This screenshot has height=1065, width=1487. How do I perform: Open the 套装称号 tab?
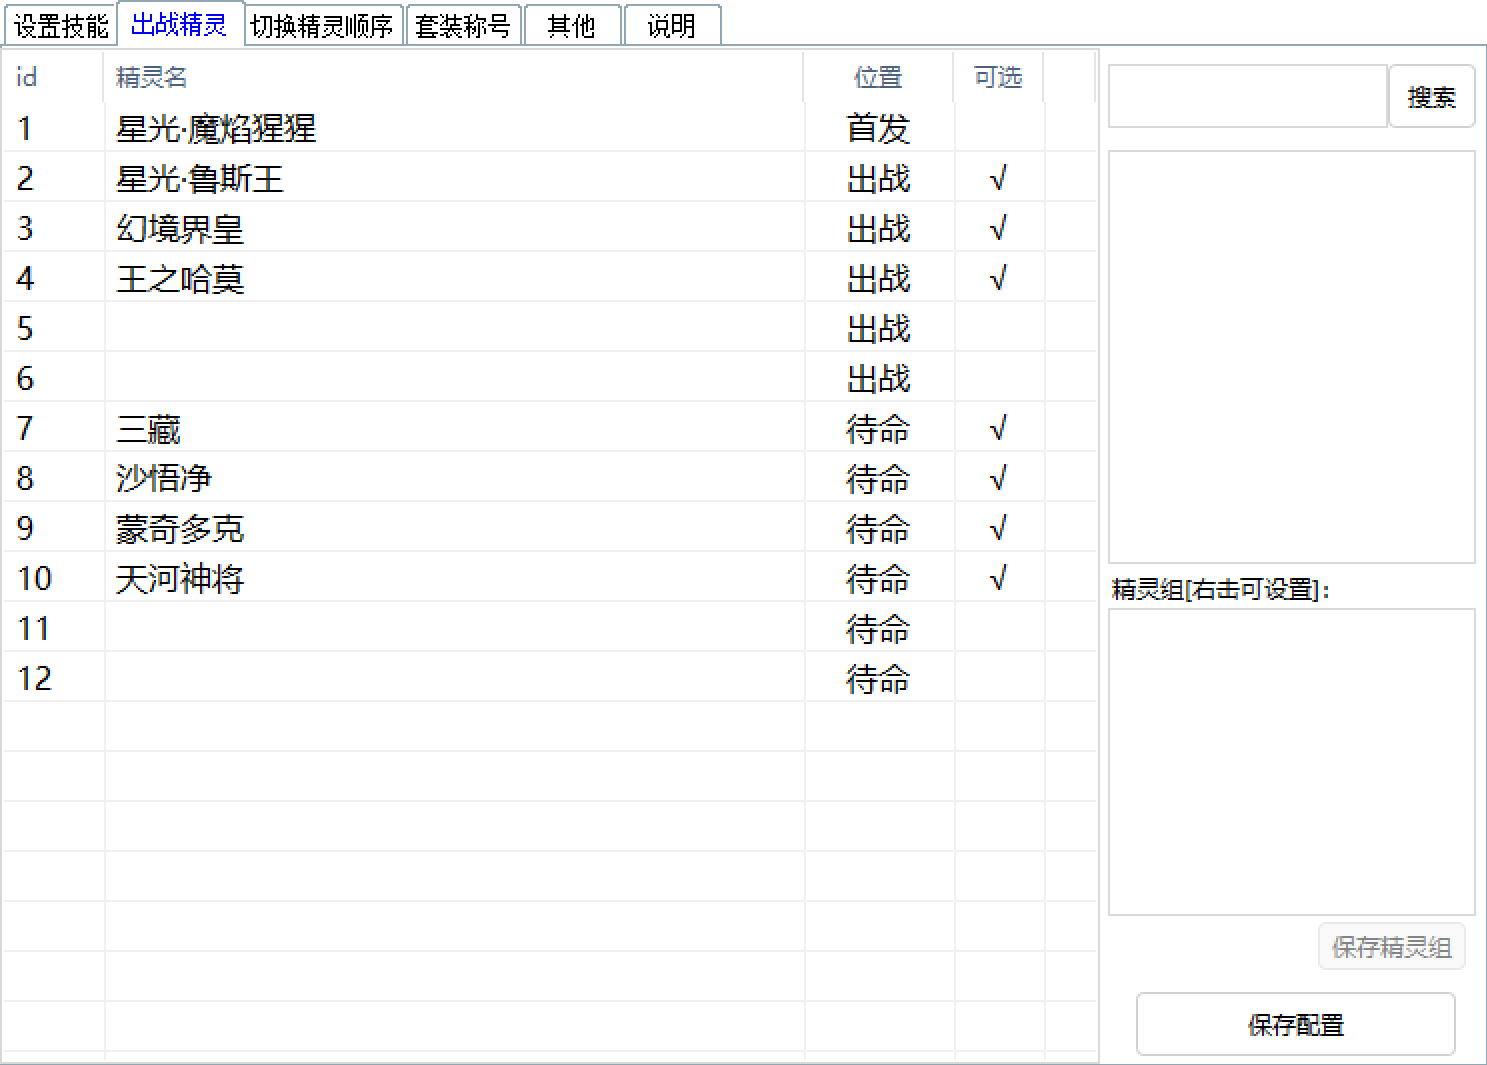point(463,25)
